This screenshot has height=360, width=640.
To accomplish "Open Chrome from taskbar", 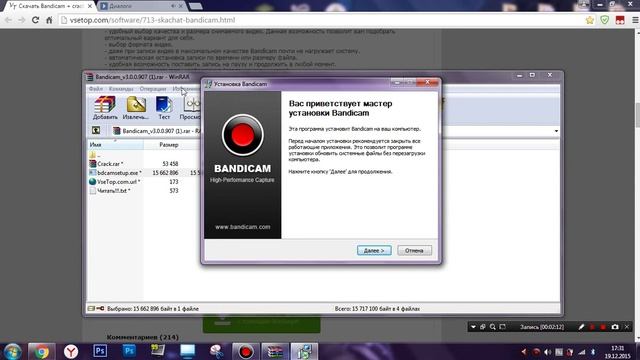I will pyautogui.click(x=41, y=351).
